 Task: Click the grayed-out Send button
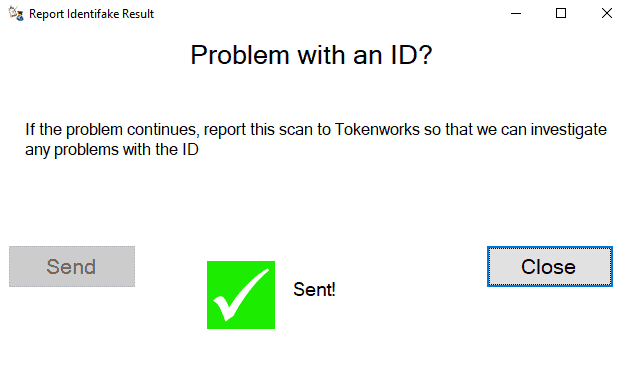[x=72, y=266]
